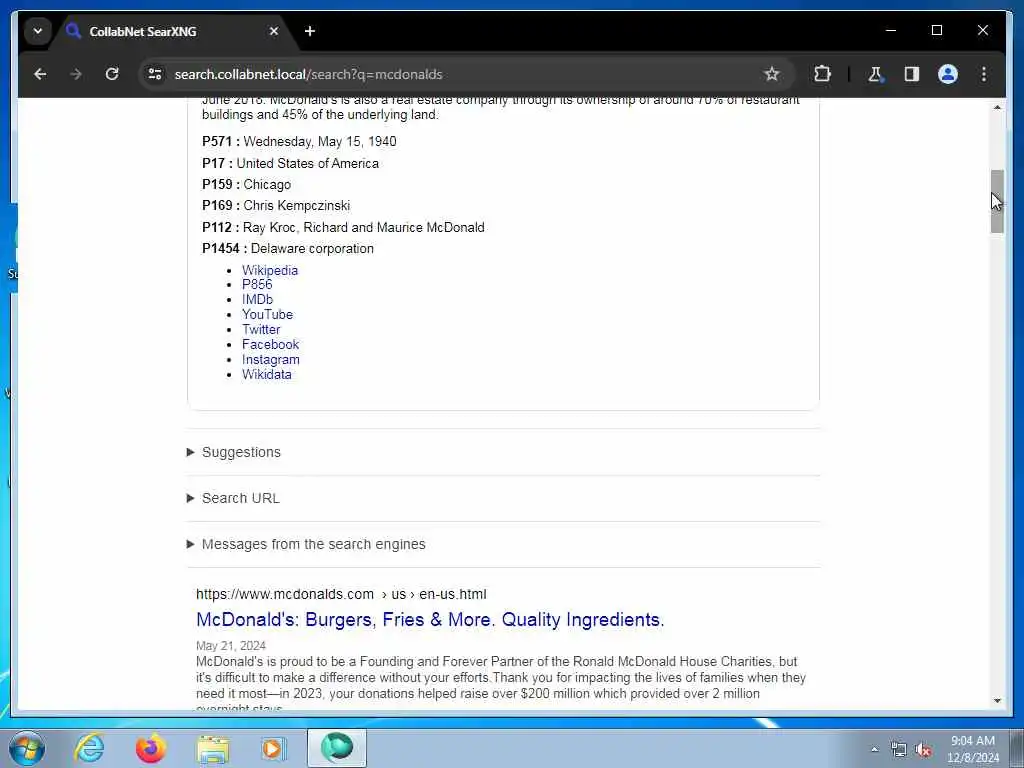Launch Firefox from taskbar
Viewport: 1024px width, 768px height.
click(x=150, y=748)
